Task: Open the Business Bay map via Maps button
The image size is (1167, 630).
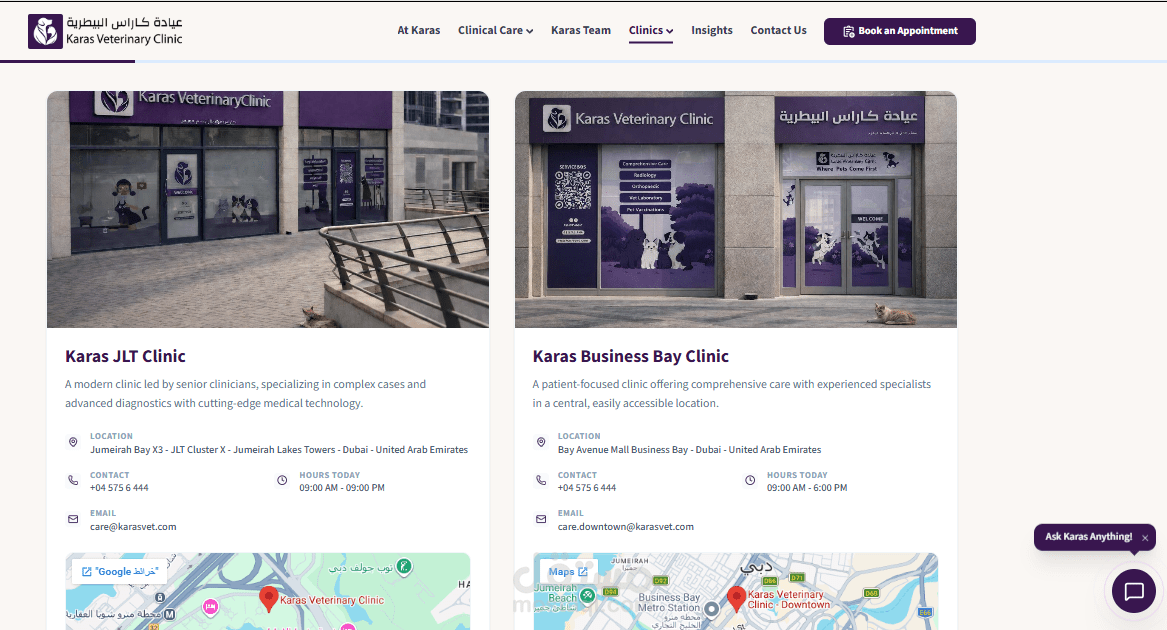Action: click(568, 571)
